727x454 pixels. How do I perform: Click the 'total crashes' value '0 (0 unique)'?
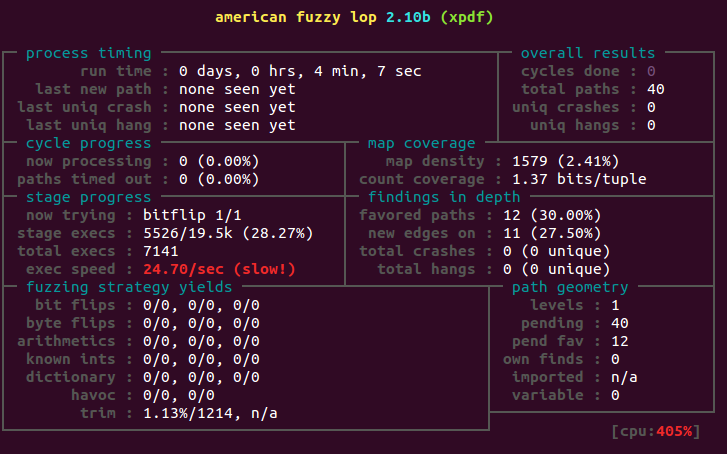[x=556, y=251]
